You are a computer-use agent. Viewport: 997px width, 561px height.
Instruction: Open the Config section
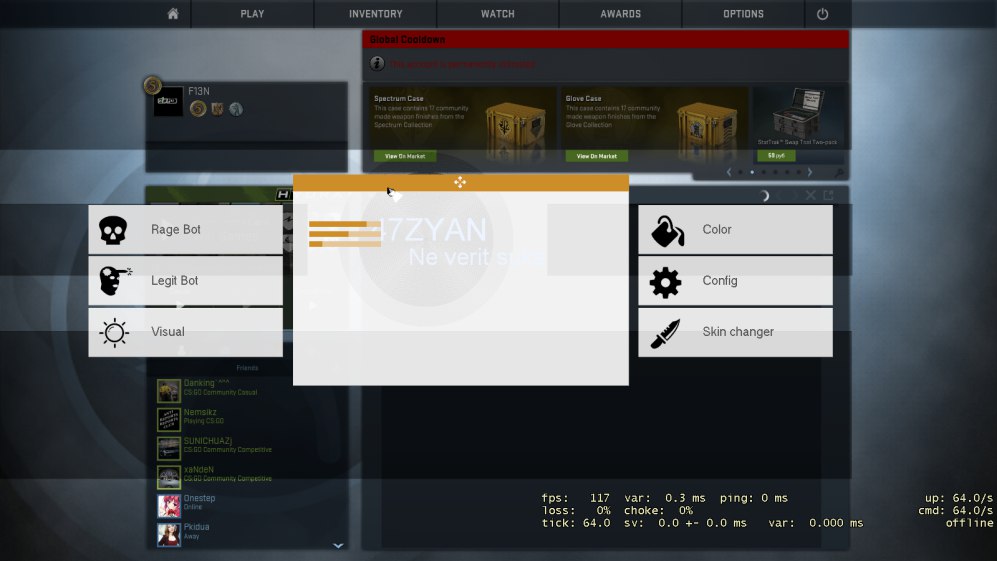(x=735, y=280)
